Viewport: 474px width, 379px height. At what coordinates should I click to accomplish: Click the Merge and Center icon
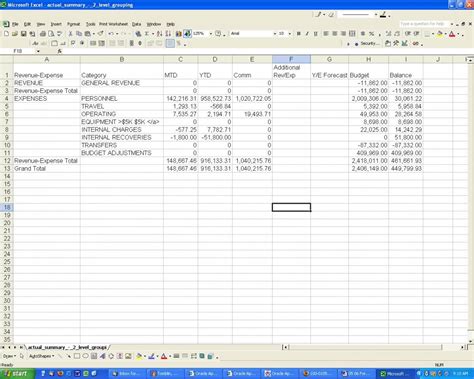tap(352, 34)
